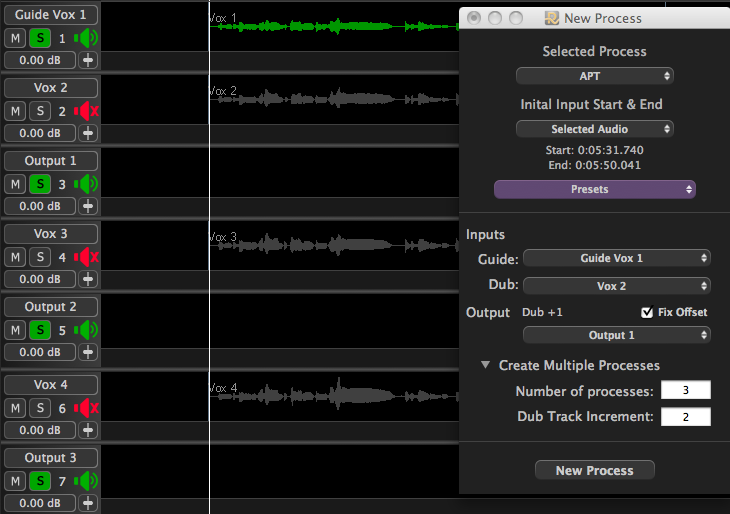Click the pan/level icon beside Guide Vox 1 gain
The height and width of the screenshot is (514, 730).
click(88, 60)
